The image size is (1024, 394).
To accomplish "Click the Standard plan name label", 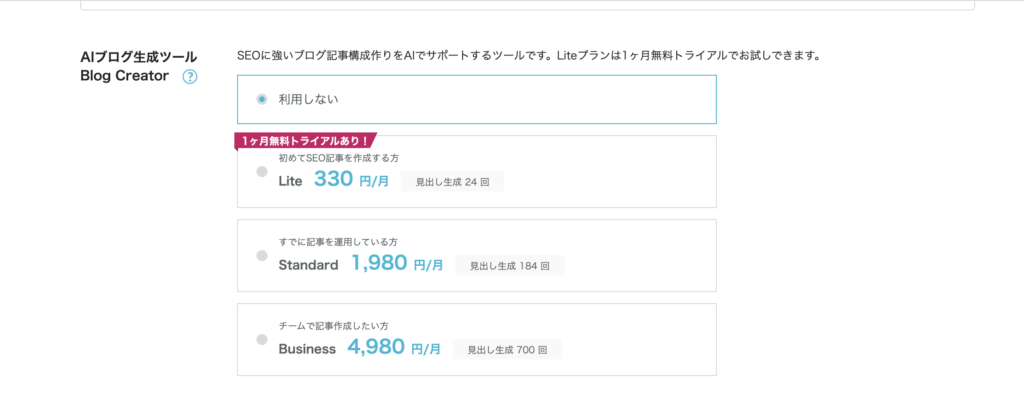I will coord(308,265).
